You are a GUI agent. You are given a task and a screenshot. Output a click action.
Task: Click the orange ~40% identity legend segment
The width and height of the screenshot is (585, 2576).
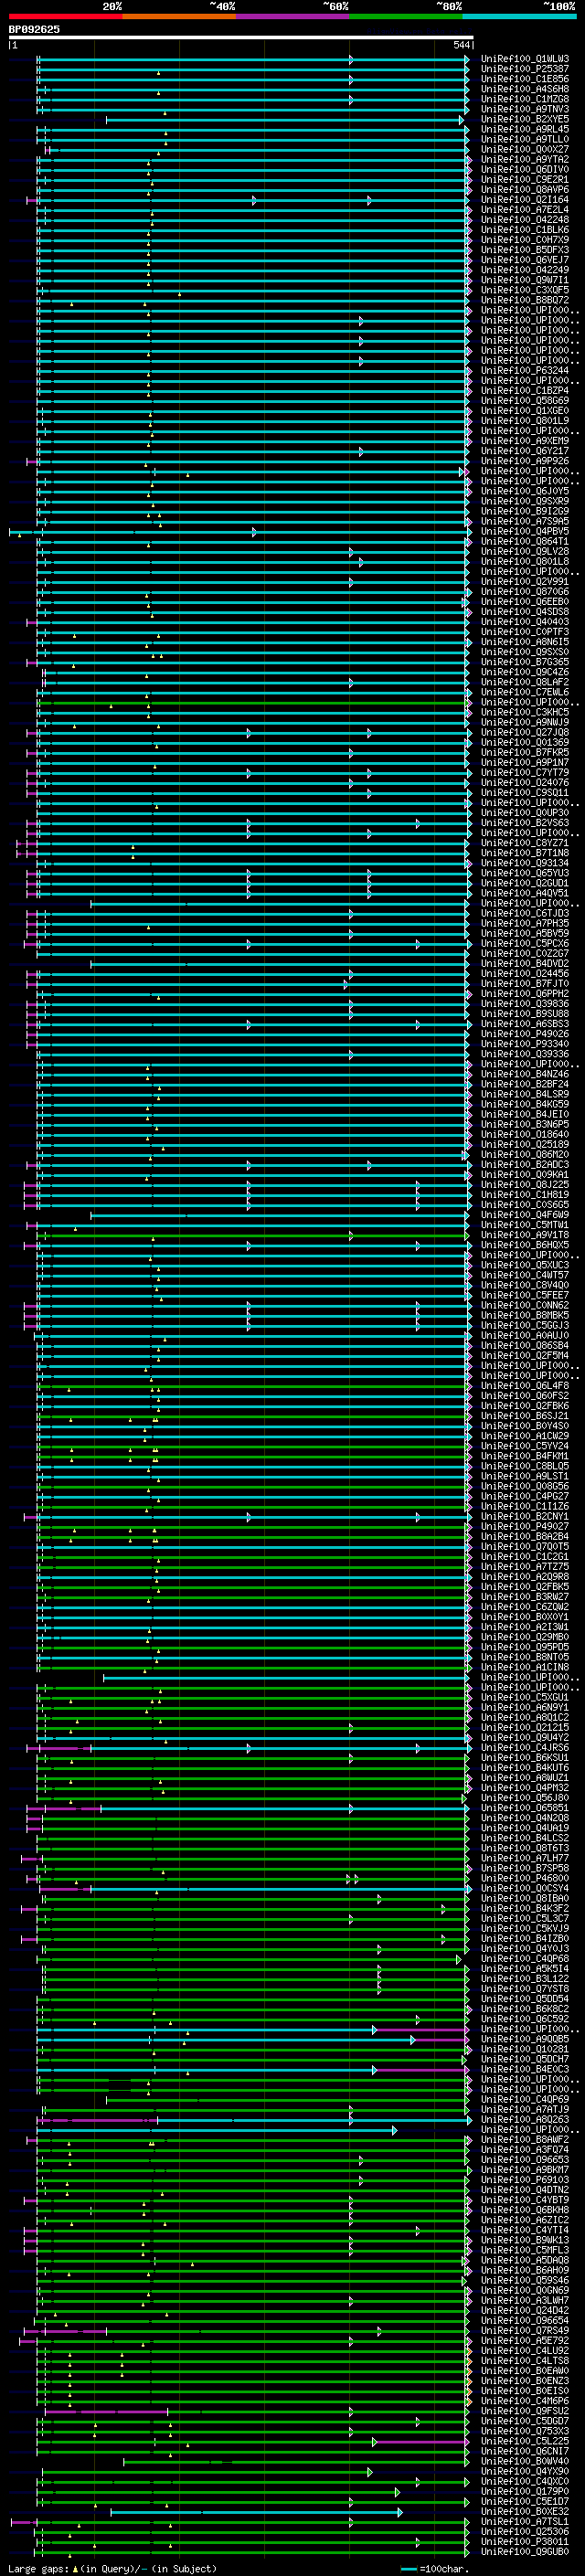(179, 16)
